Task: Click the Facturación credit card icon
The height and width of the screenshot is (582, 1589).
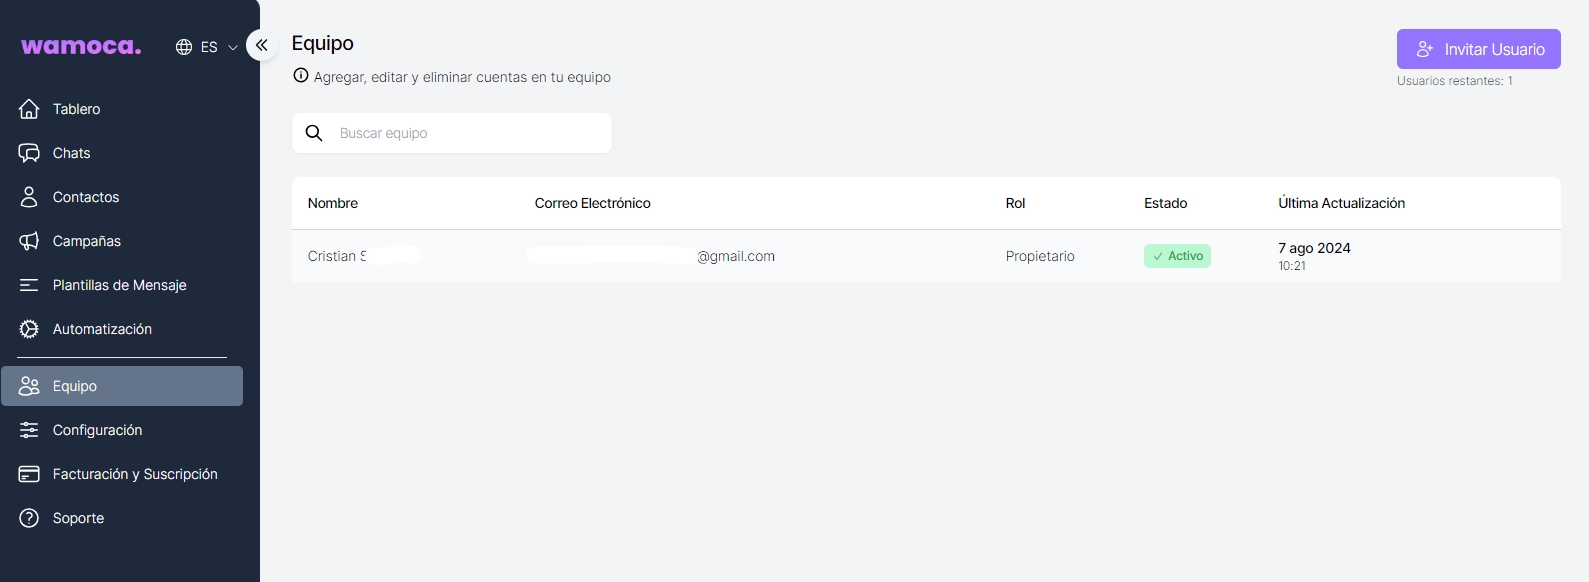Action: 29,474
